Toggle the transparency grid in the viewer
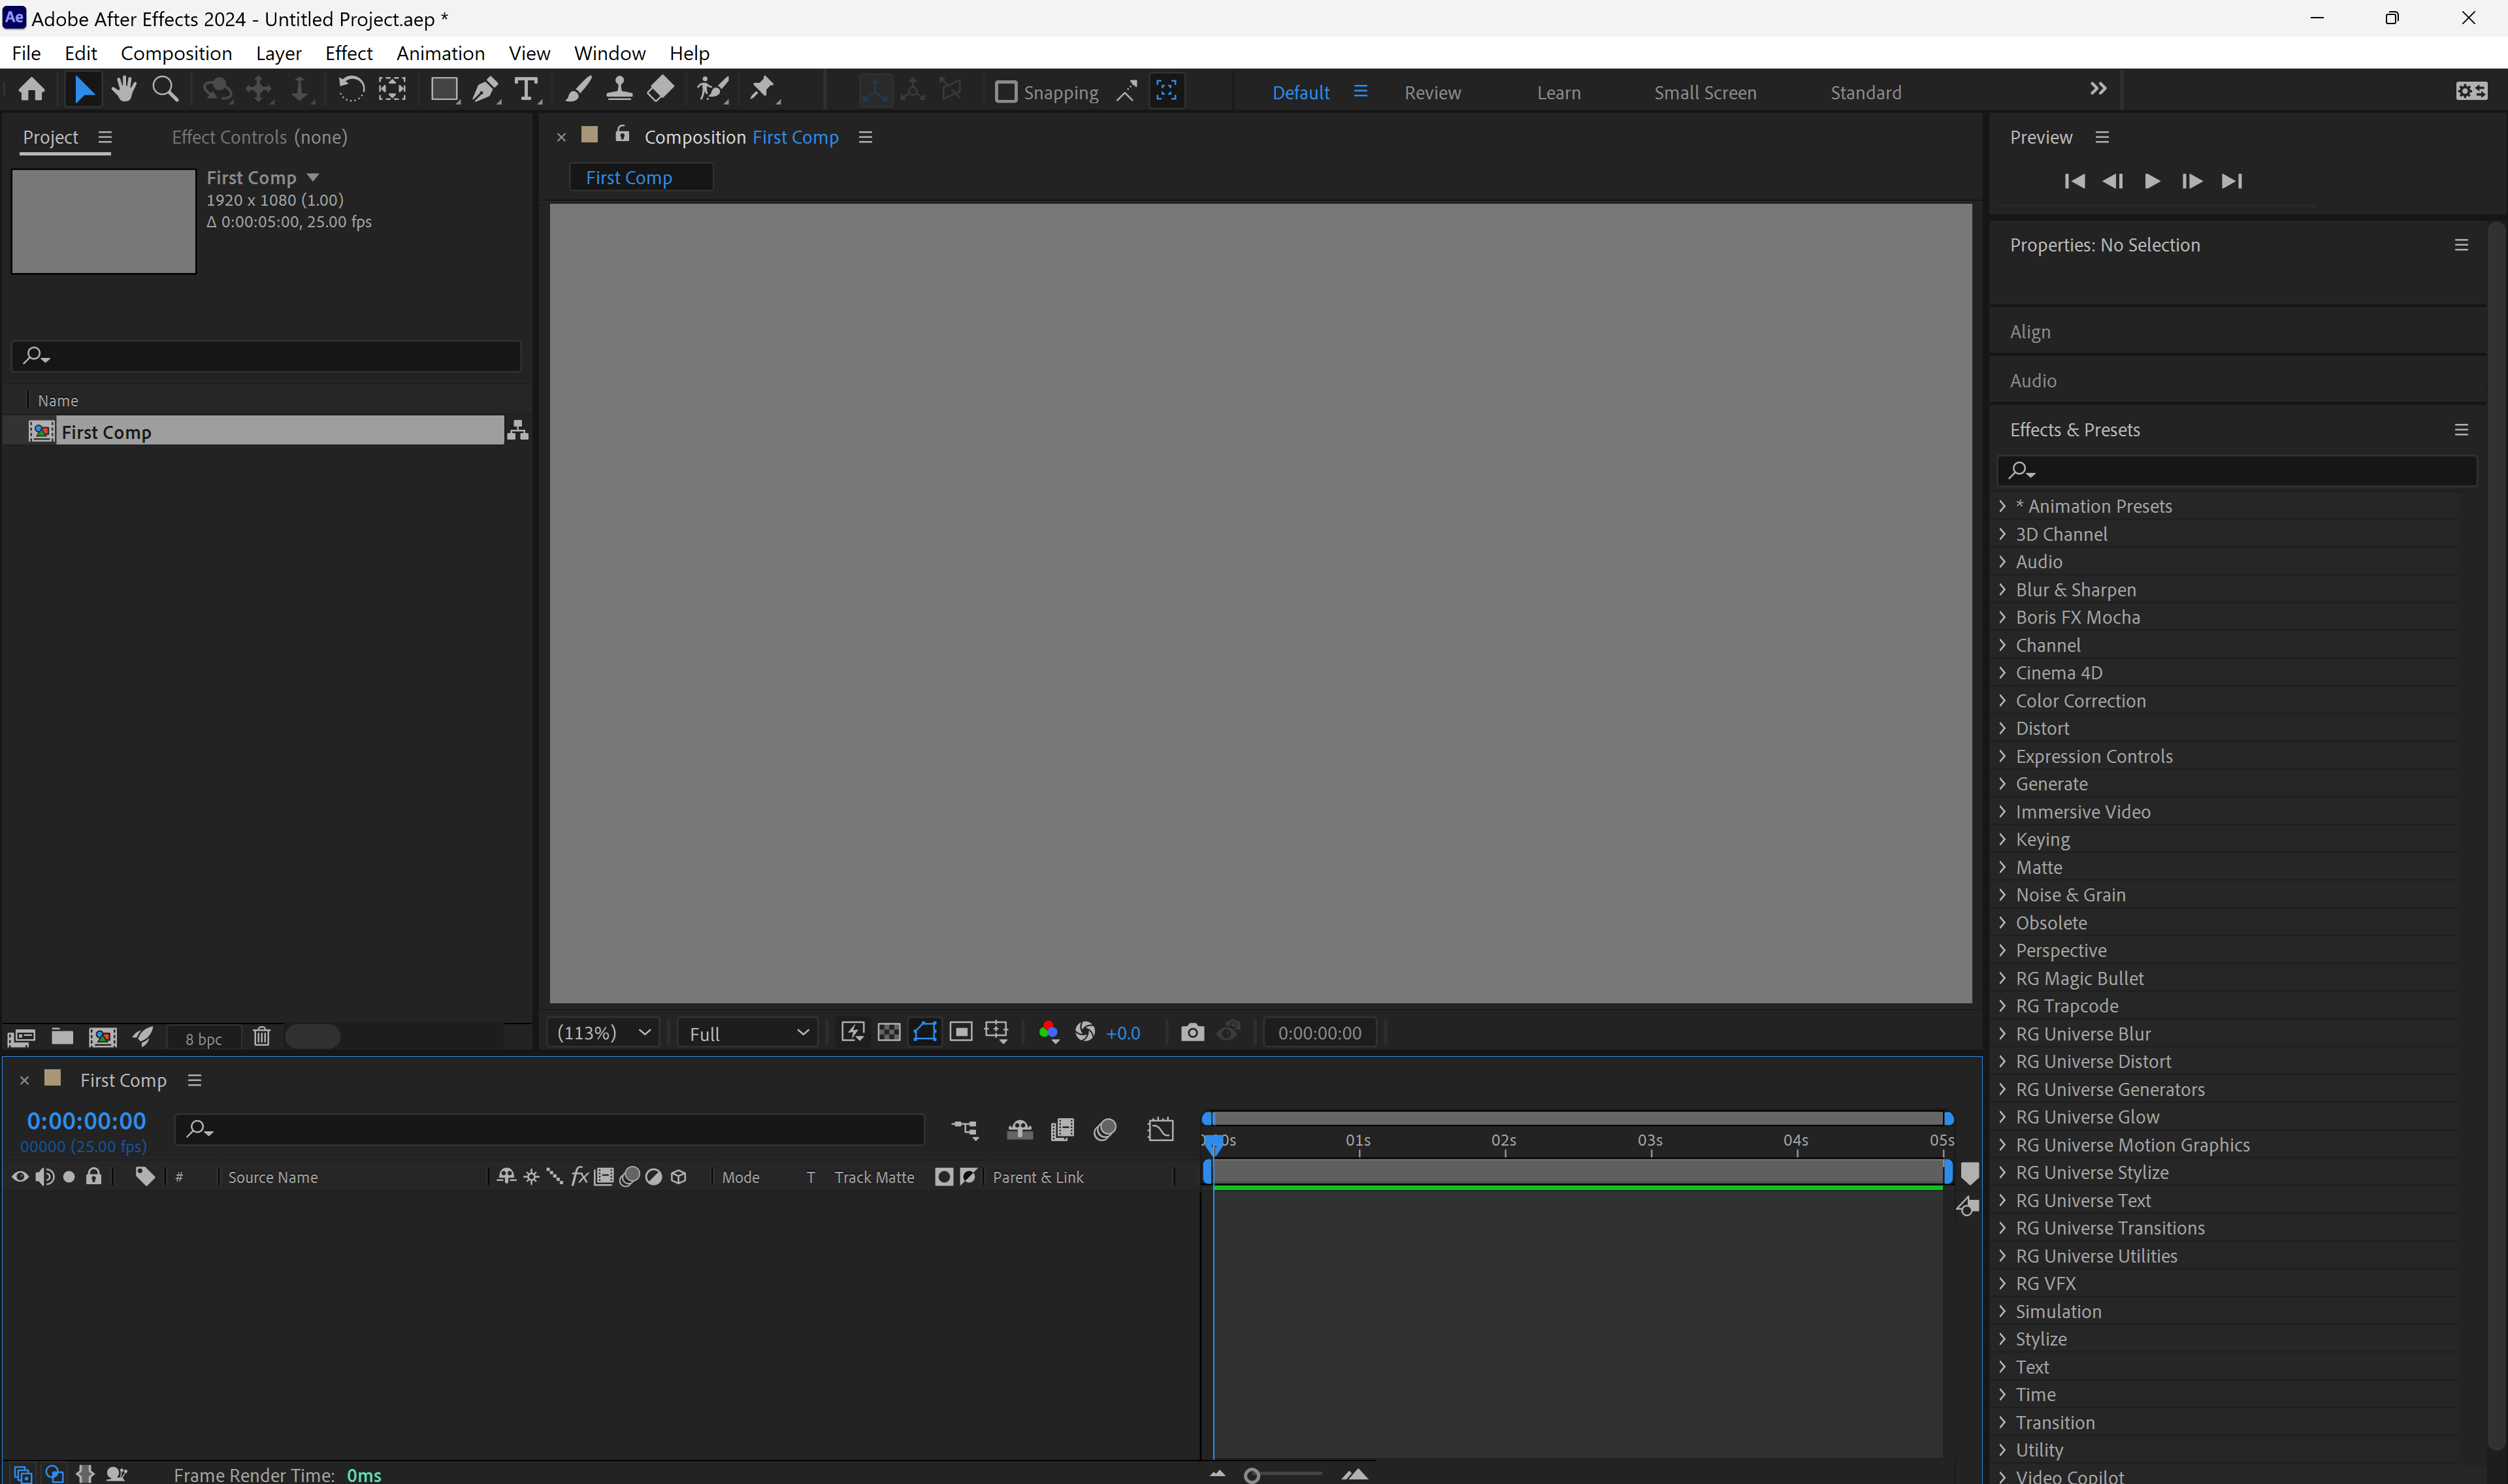This screenshot has width=2508, height=1484. pyautogui.click(x=888, y=1032)
